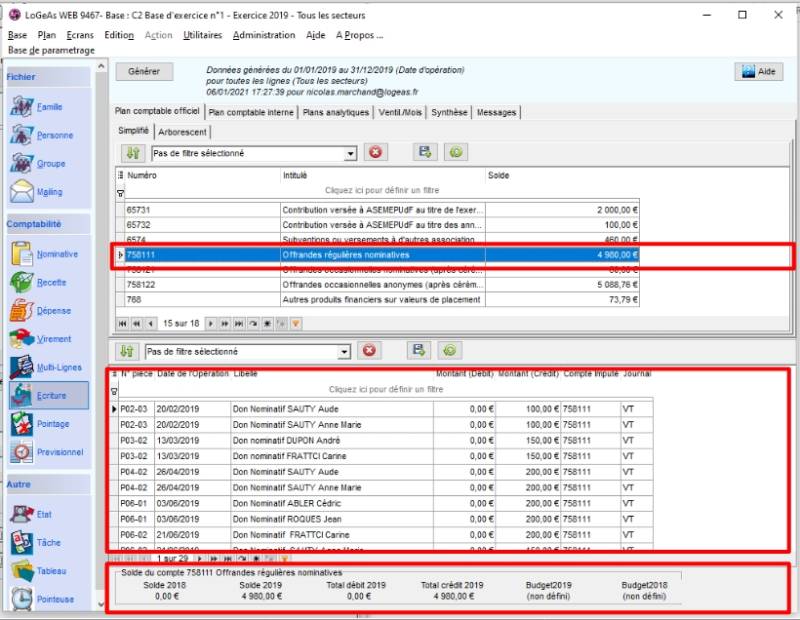Go to first record in upper navigator
The width and height of the screenshot is (800, 620).
click(122, 324)
